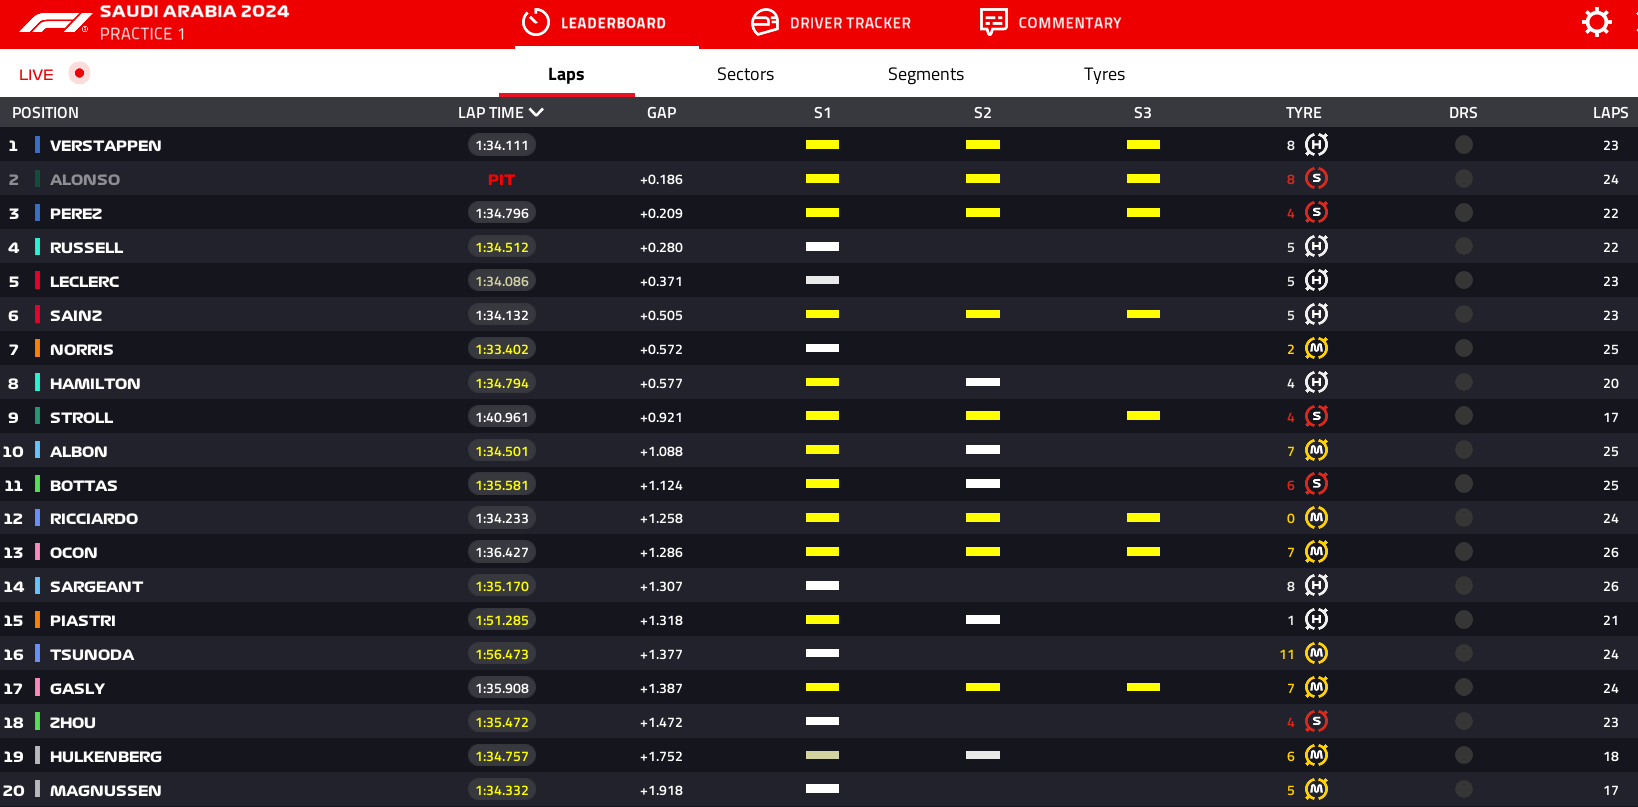Click Zhou's soft tyre icon

point(1316,722)
